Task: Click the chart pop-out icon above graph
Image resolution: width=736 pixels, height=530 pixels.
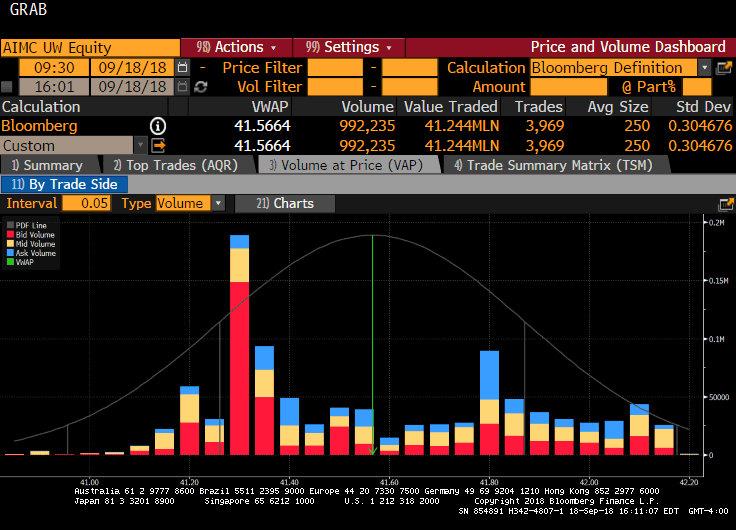Action: tap(725, 203)
